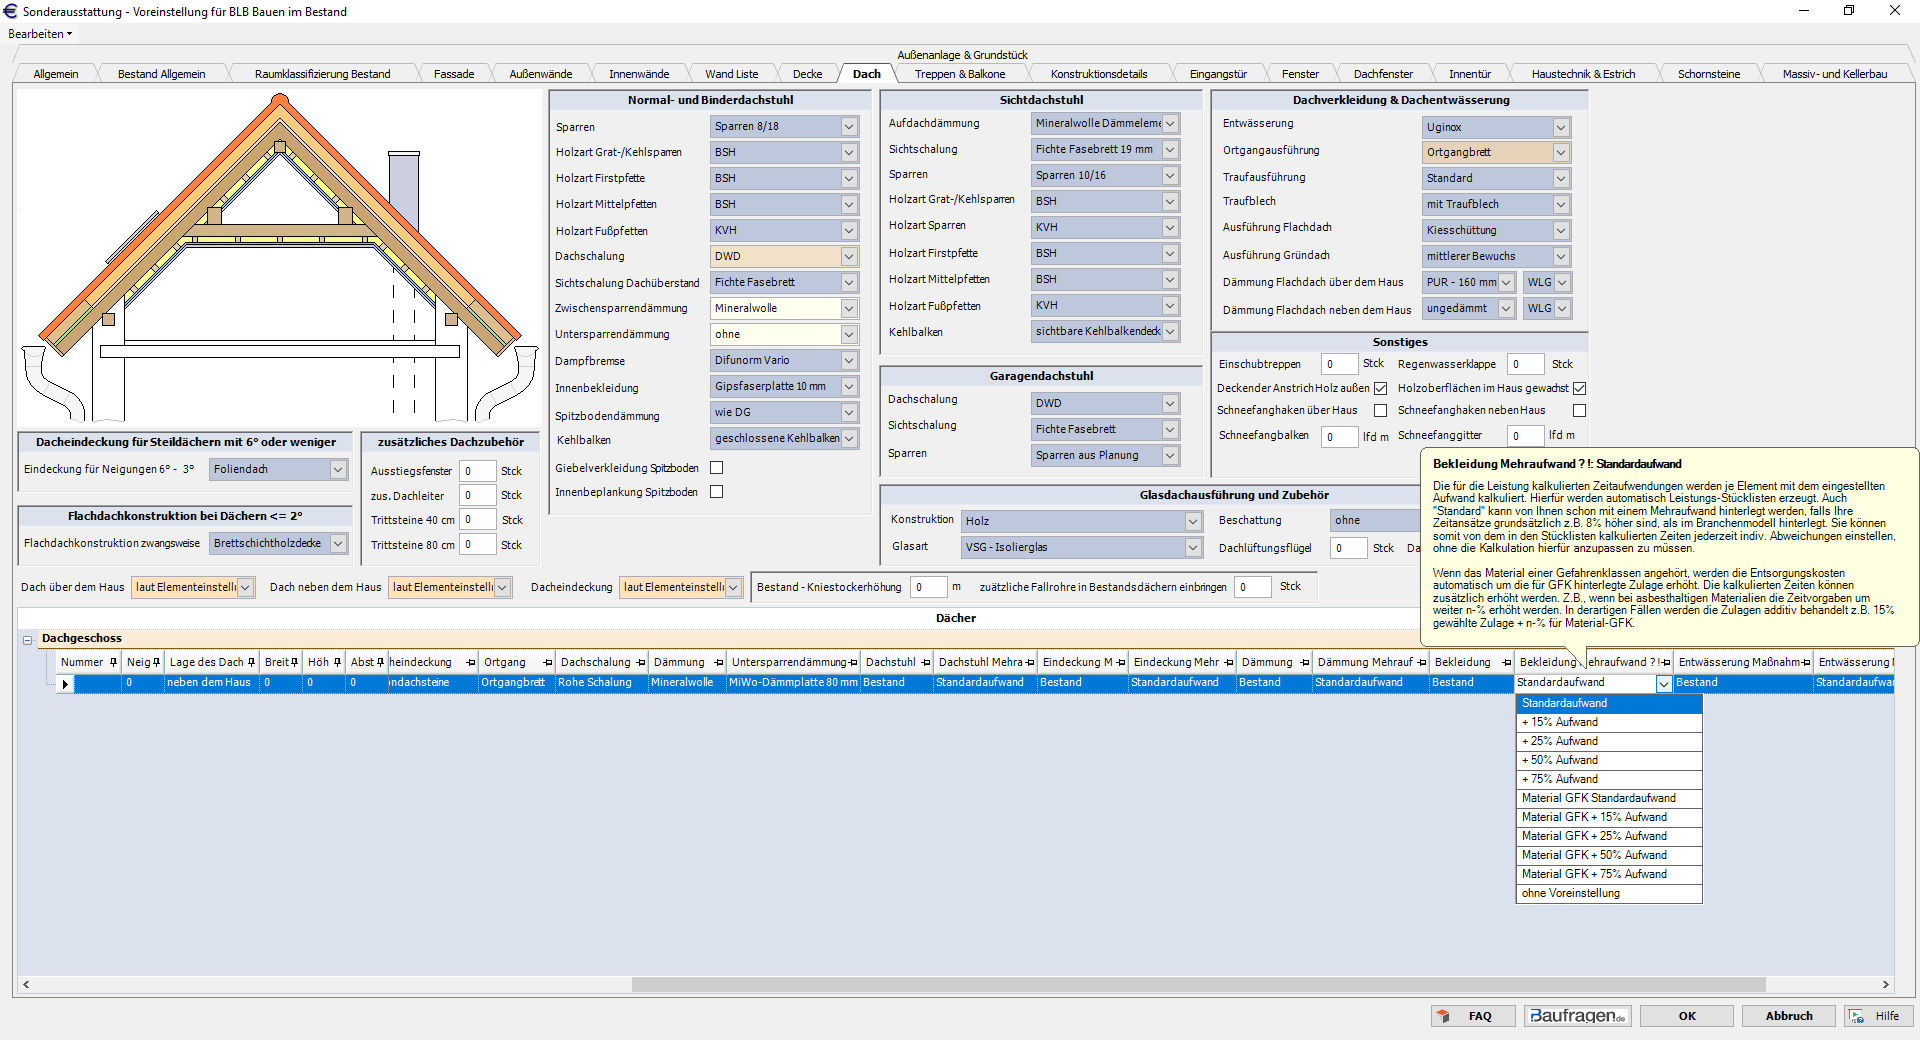Pin the Ortgang column using its pin icon
Viewport: 1920px width, 1040px height.
tap(547, 662)
